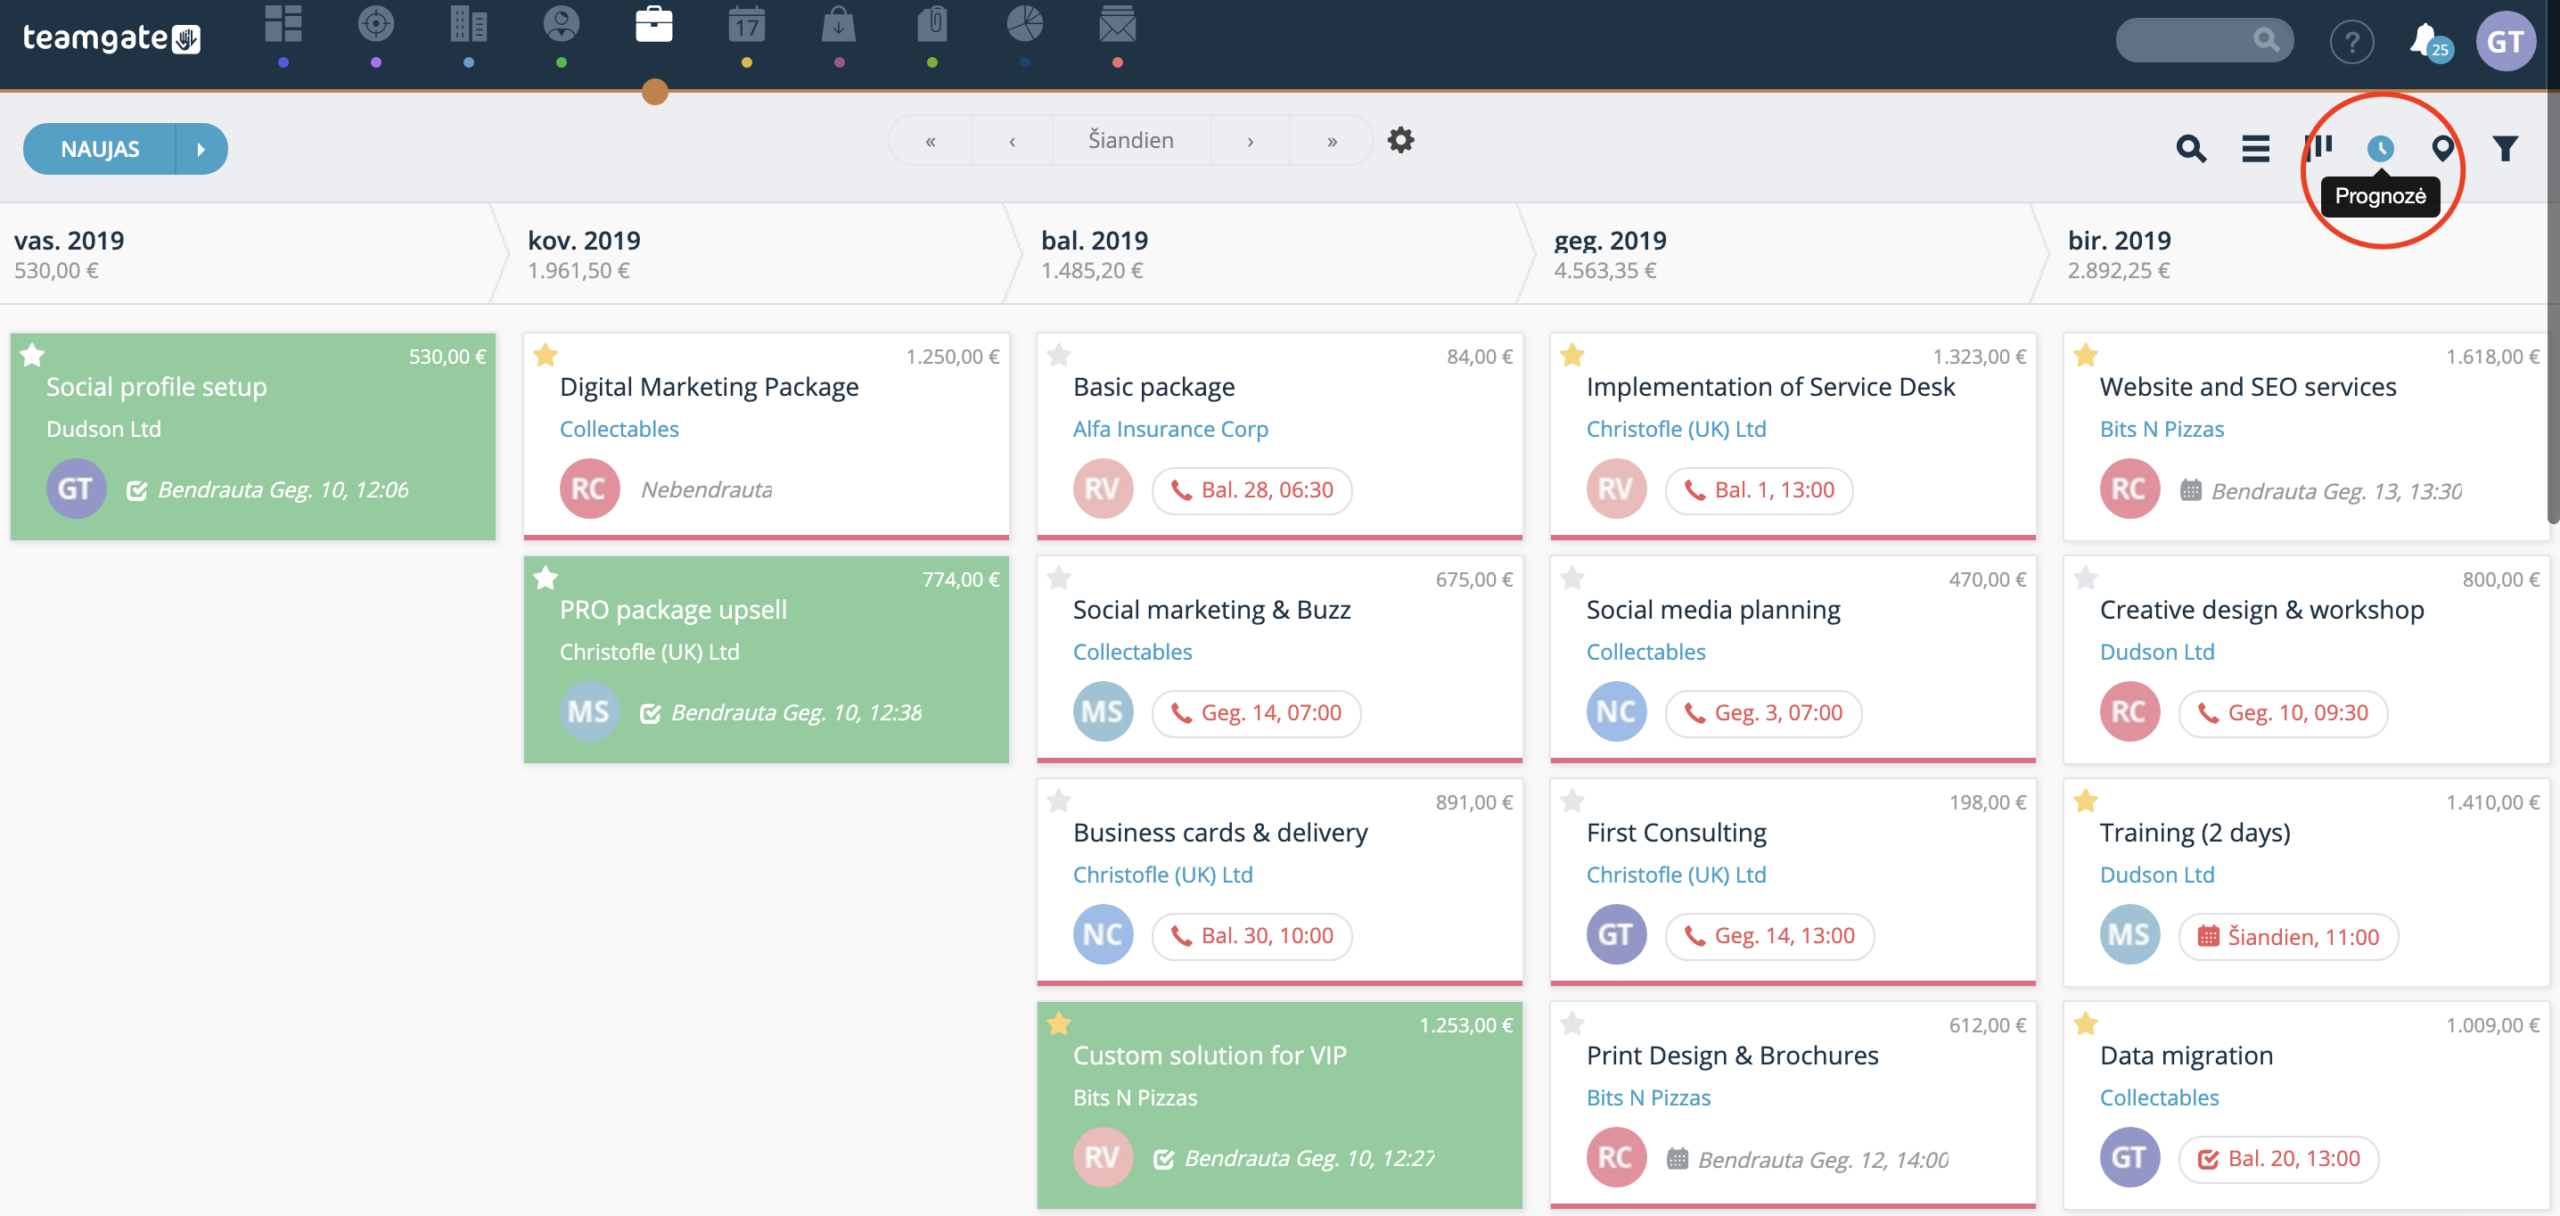Go to next period single arrow
Viewport: 2560px width, 1216px height.
[x=1250, y=141]
